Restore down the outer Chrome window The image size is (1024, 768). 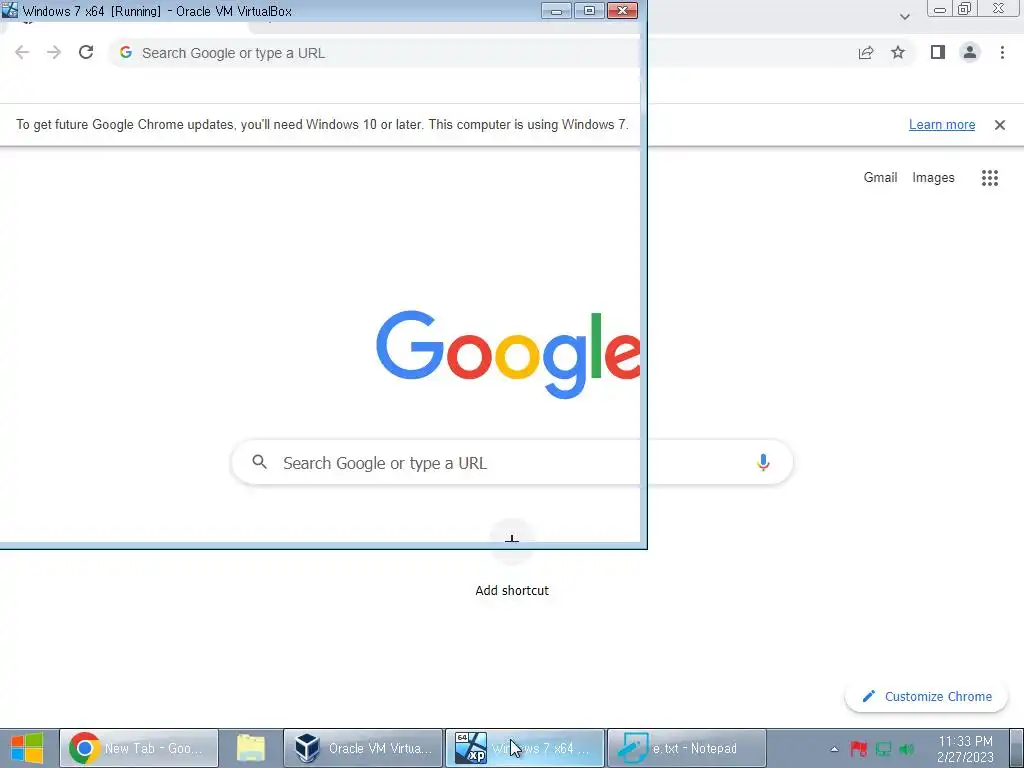[965, 9]
